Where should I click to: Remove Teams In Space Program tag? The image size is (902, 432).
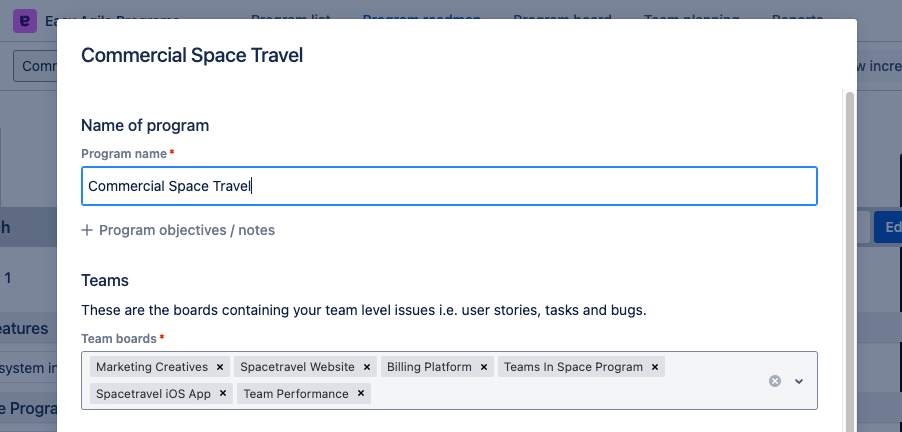[655, 367]
